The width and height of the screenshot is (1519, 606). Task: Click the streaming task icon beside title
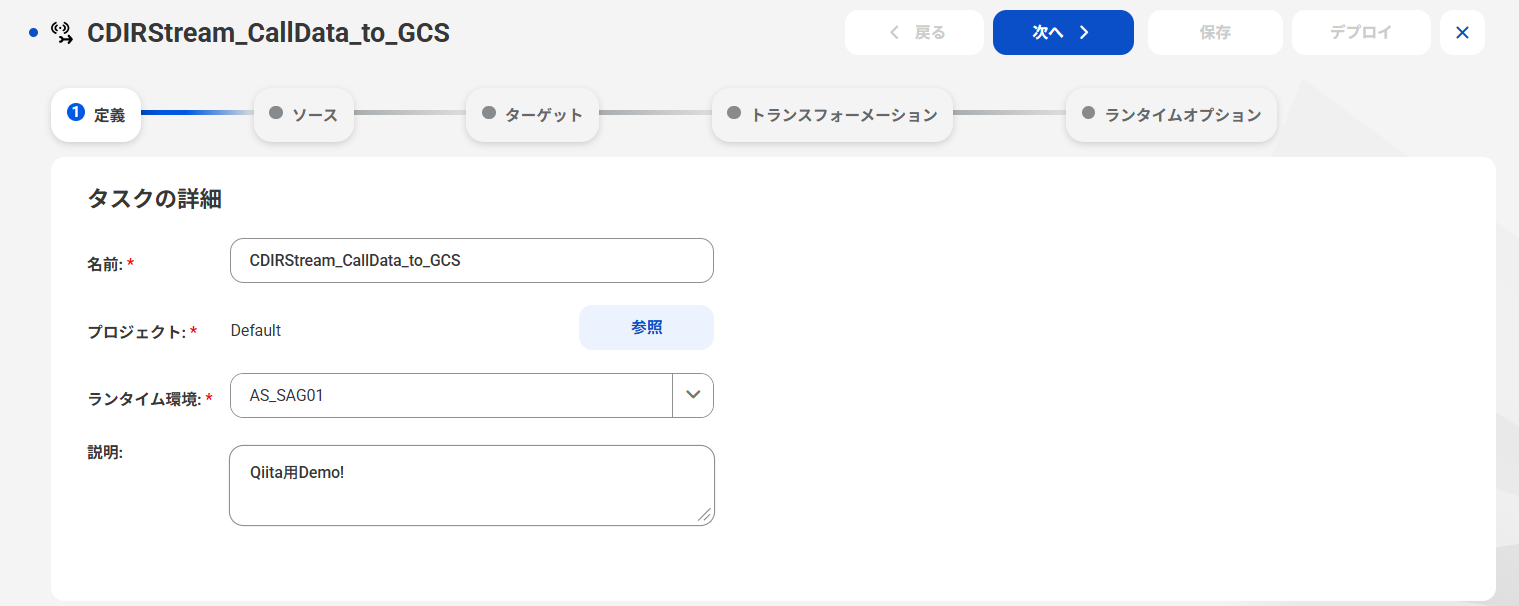click(62, 33)
